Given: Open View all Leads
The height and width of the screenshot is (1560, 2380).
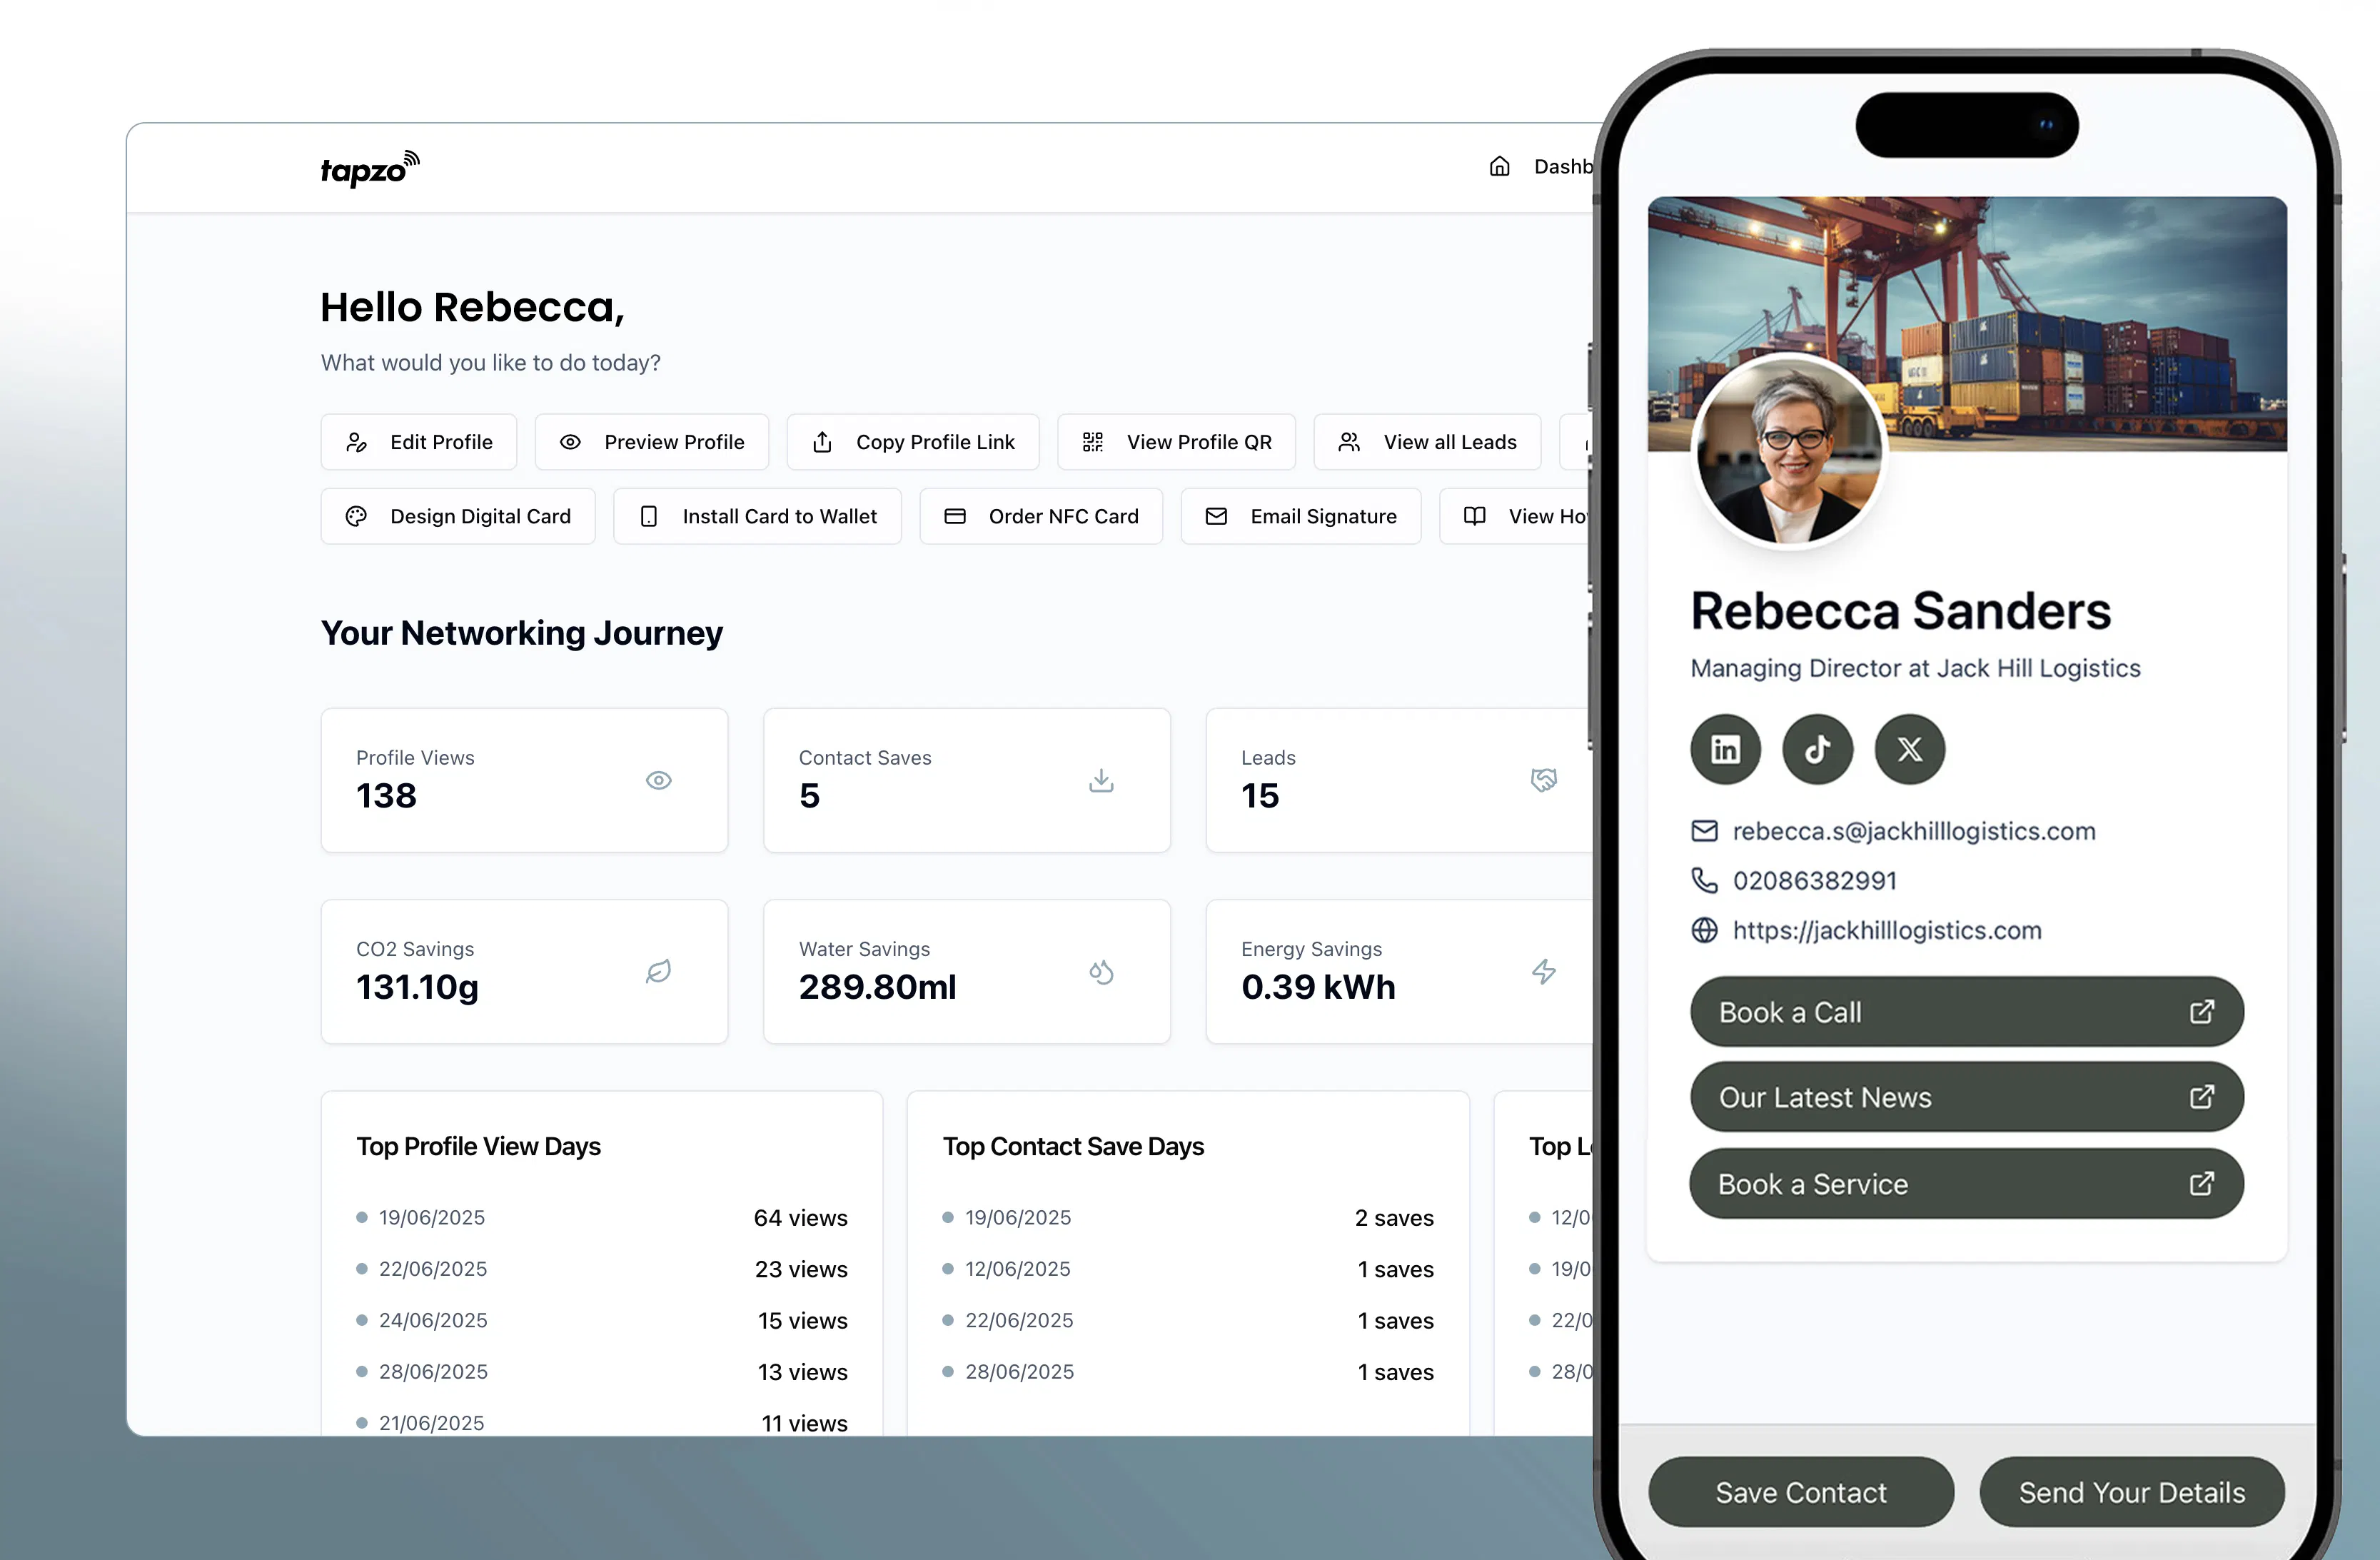Looking at the screenshot, I should (1428, 442).
